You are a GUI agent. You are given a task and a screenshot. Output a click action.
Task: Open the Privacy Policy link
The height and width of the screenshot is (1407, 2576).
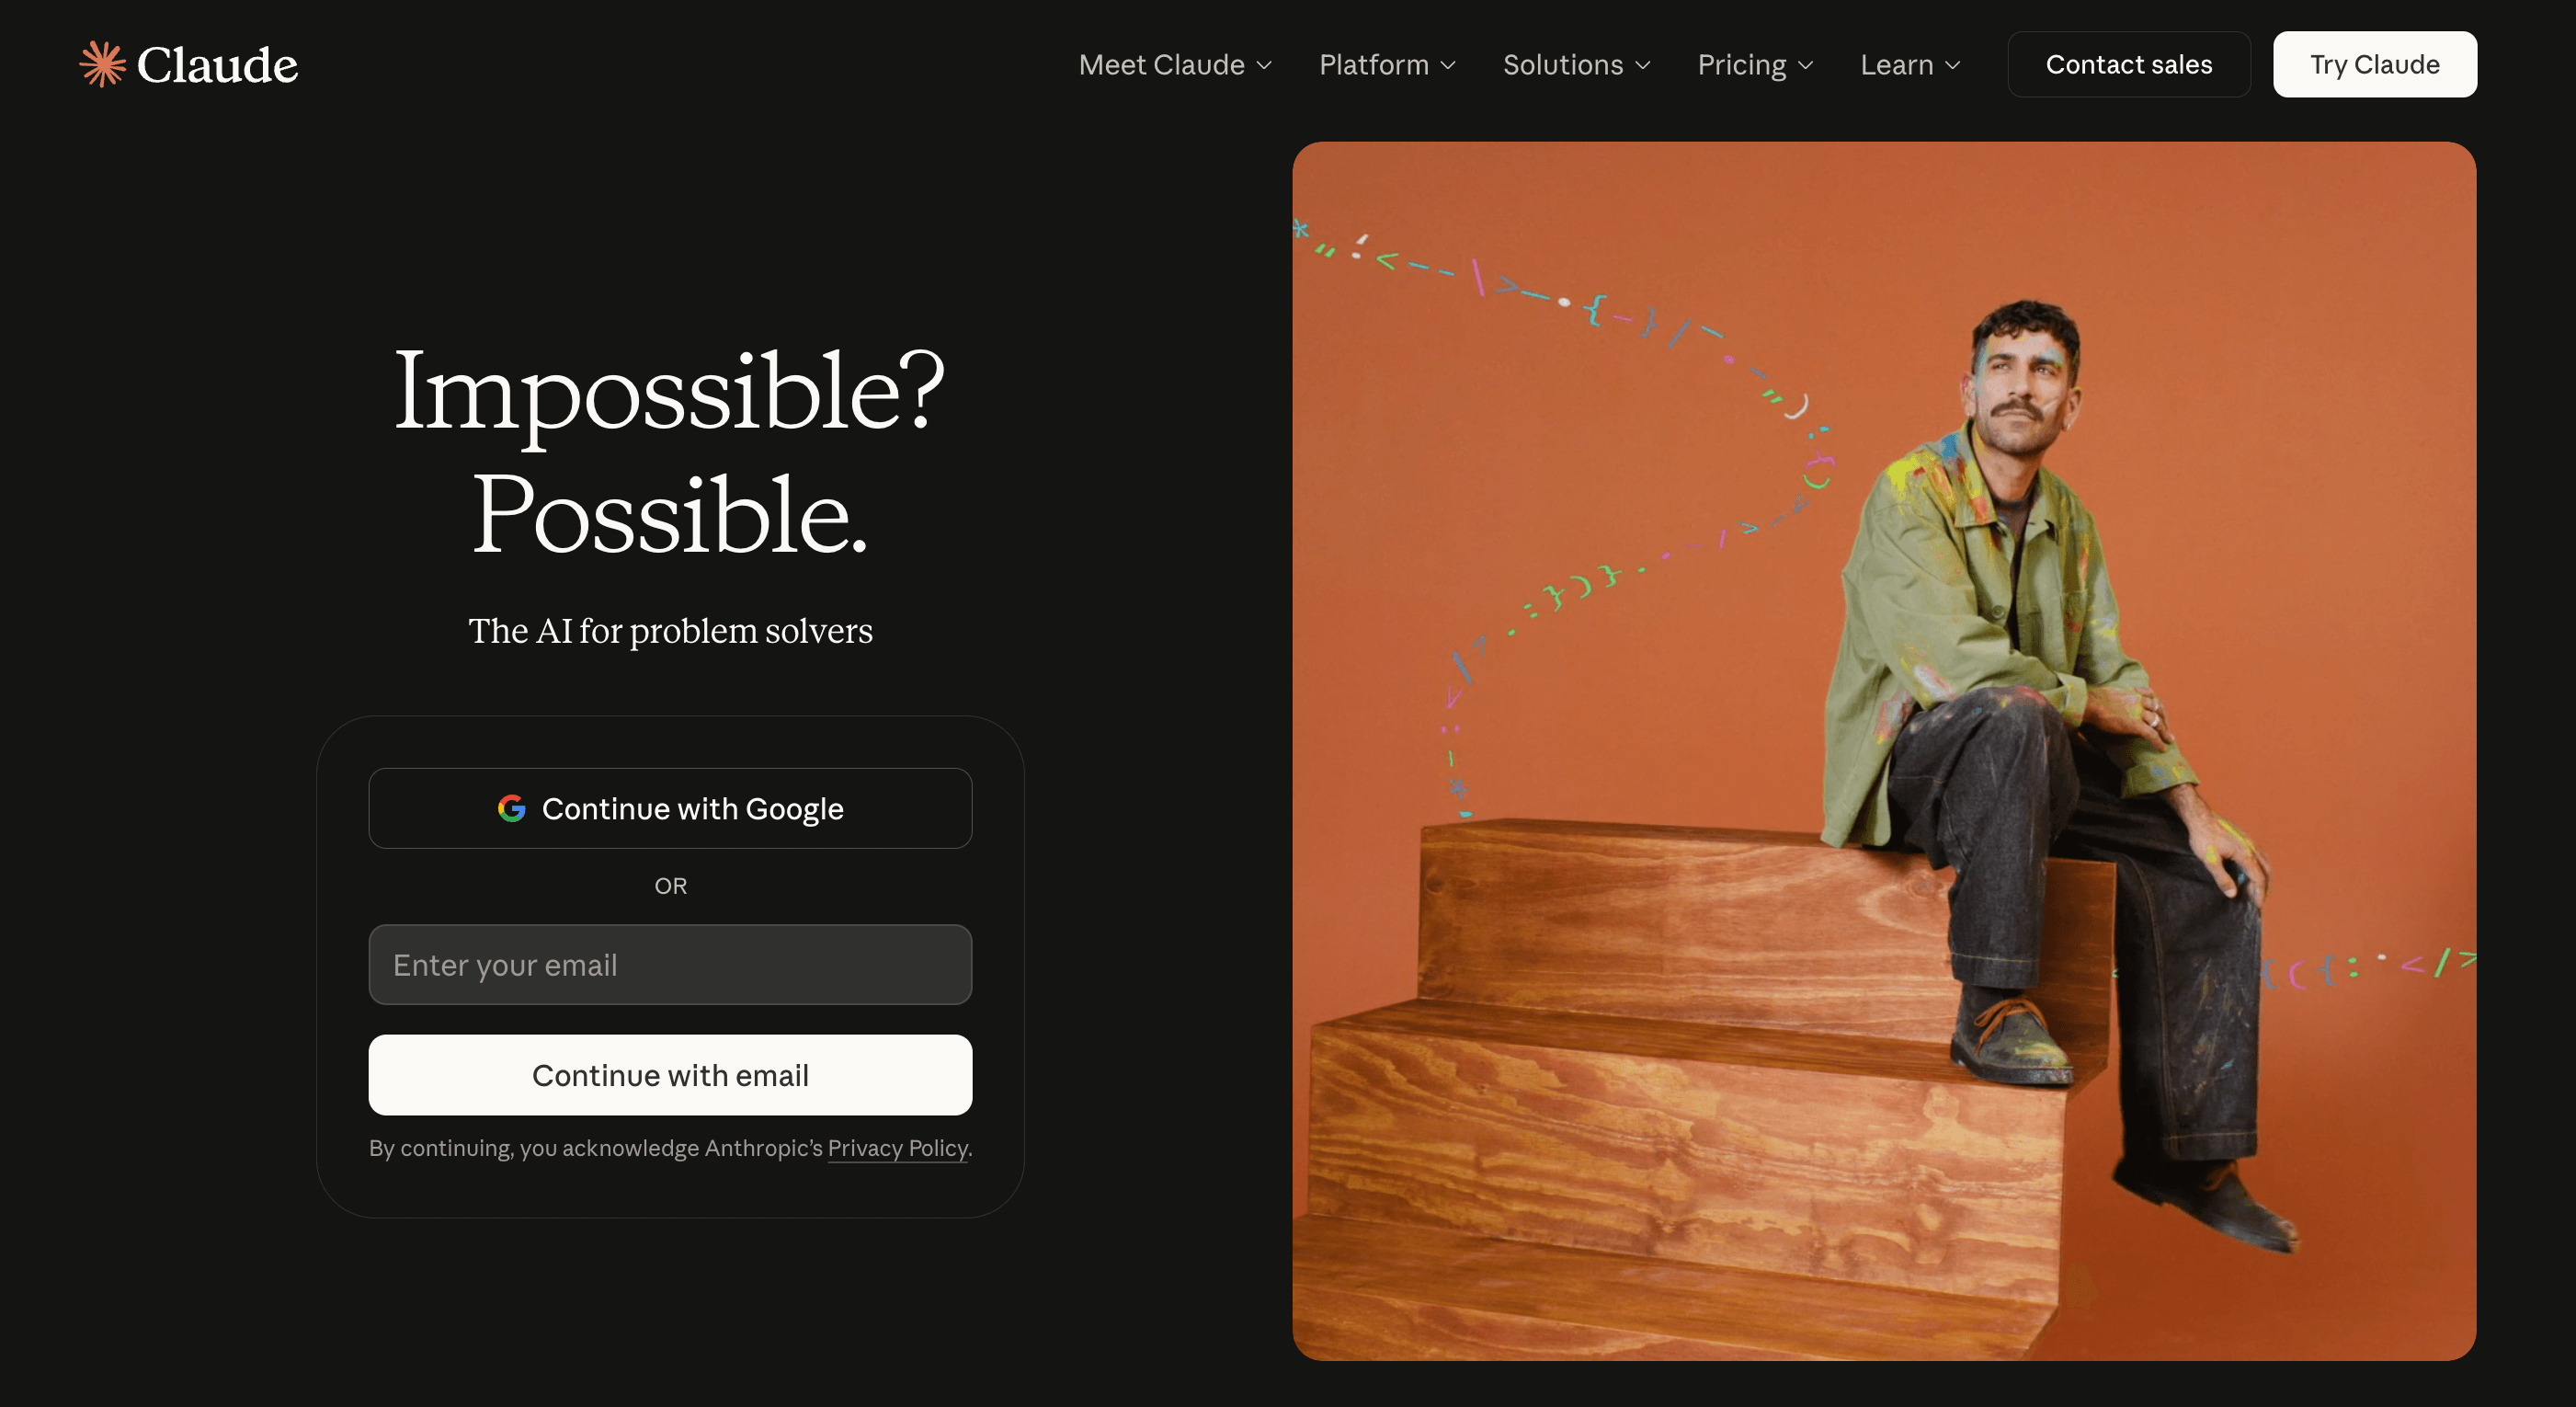tap(897, 1148)
